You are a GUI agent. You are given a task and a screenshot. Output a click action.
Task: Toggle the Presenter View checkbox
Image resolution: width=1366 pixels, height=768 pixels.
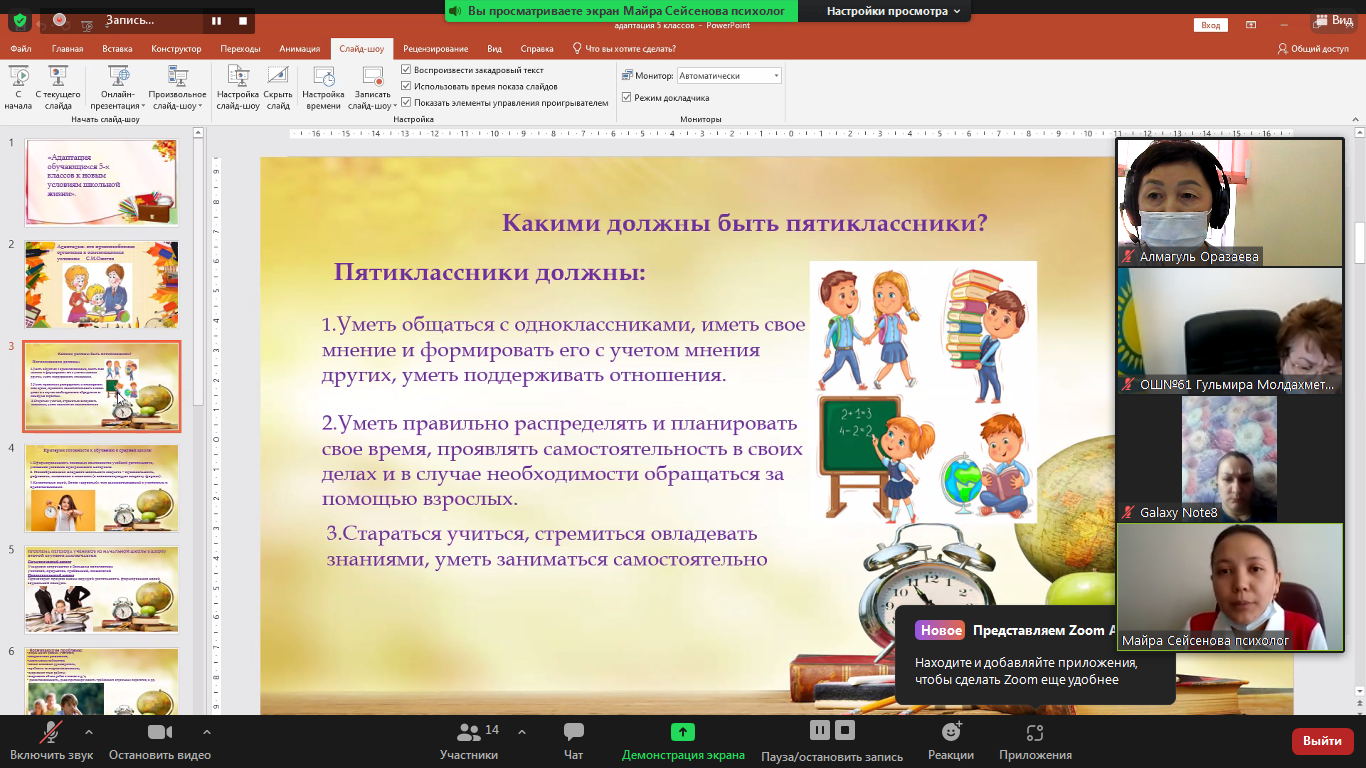pyautogui.click(x=627, y=98)
